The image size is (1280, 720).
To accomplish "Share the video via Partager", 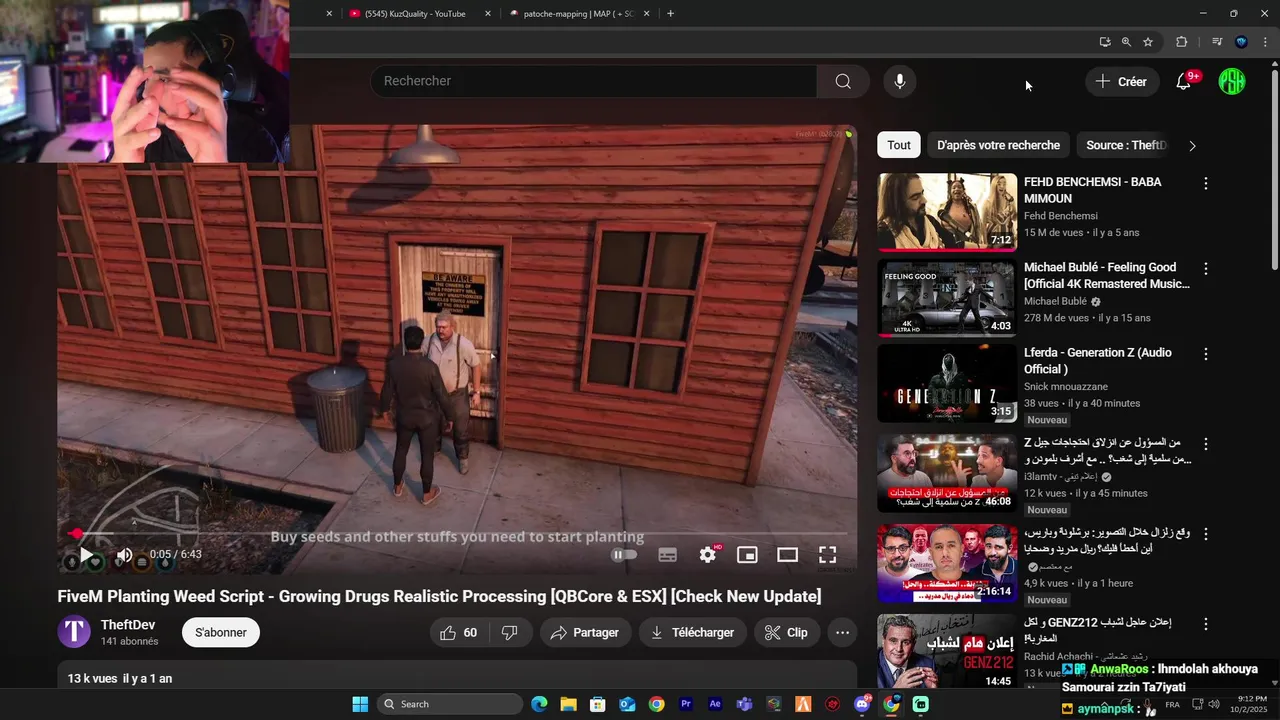I will pos(585,632).
